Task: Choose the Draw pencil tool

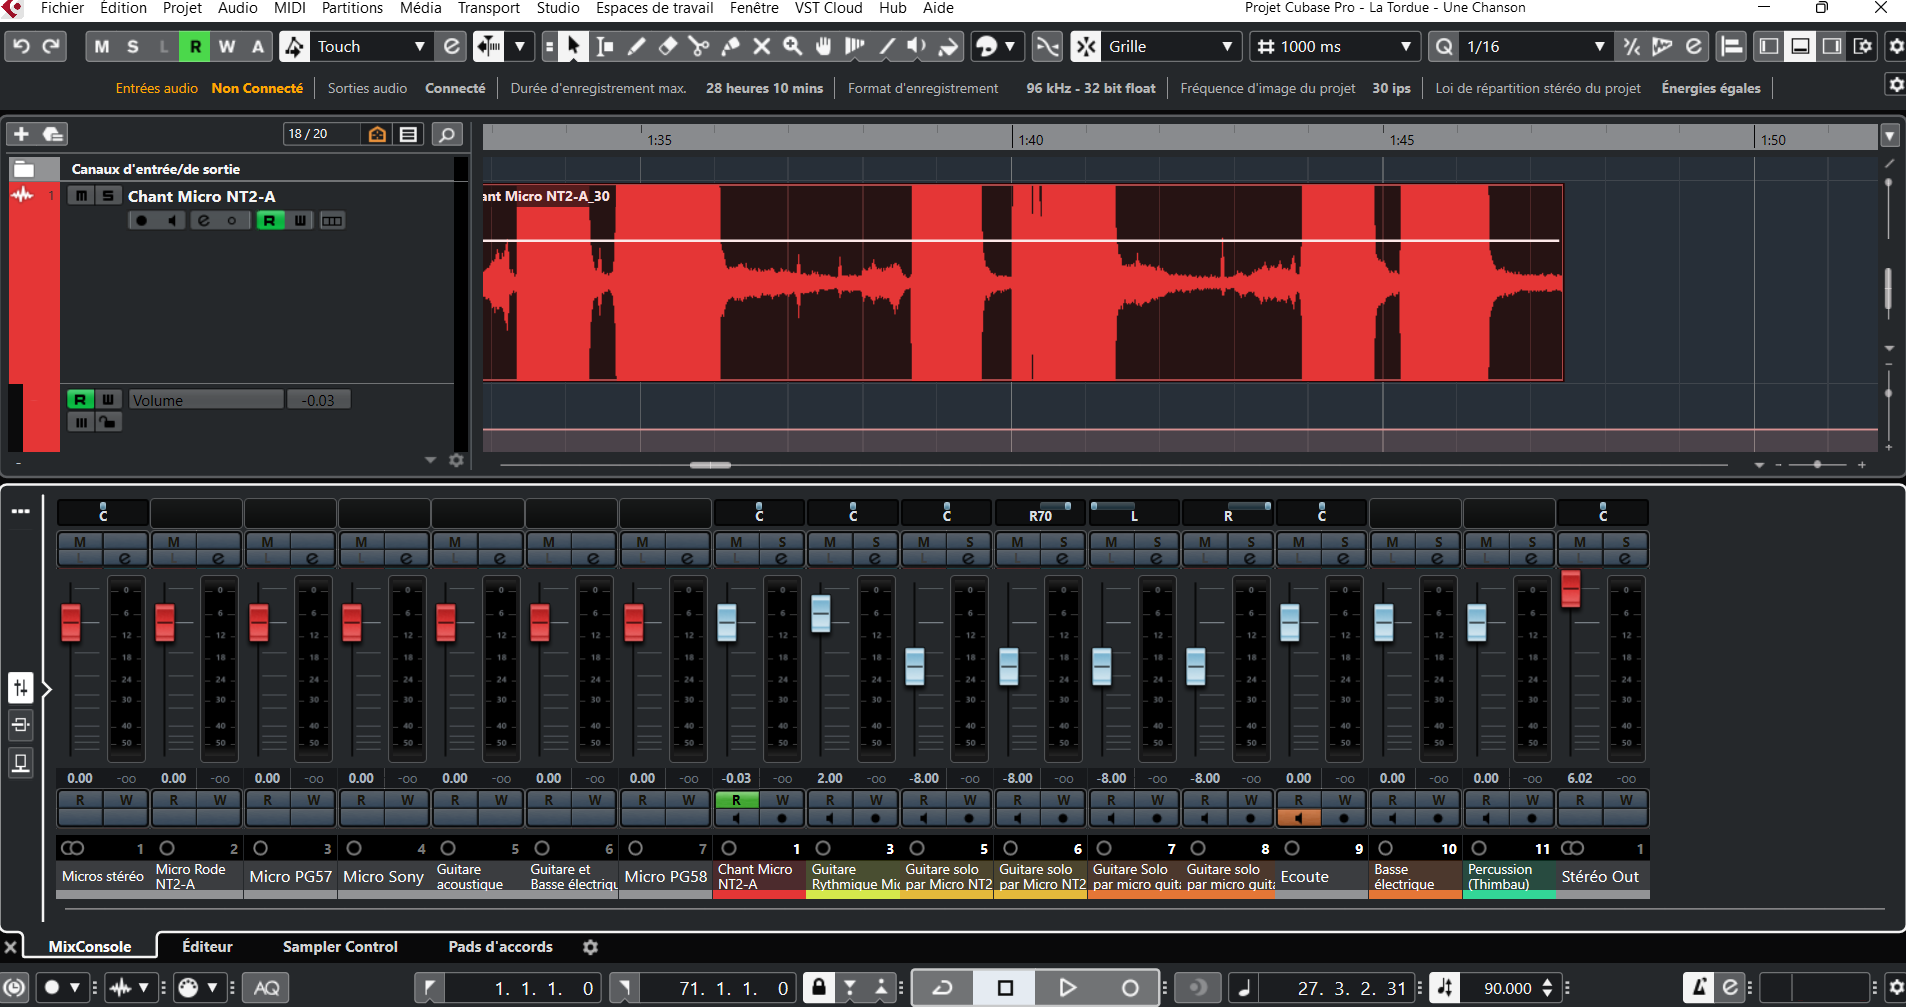Action: (x=636, y=46)
